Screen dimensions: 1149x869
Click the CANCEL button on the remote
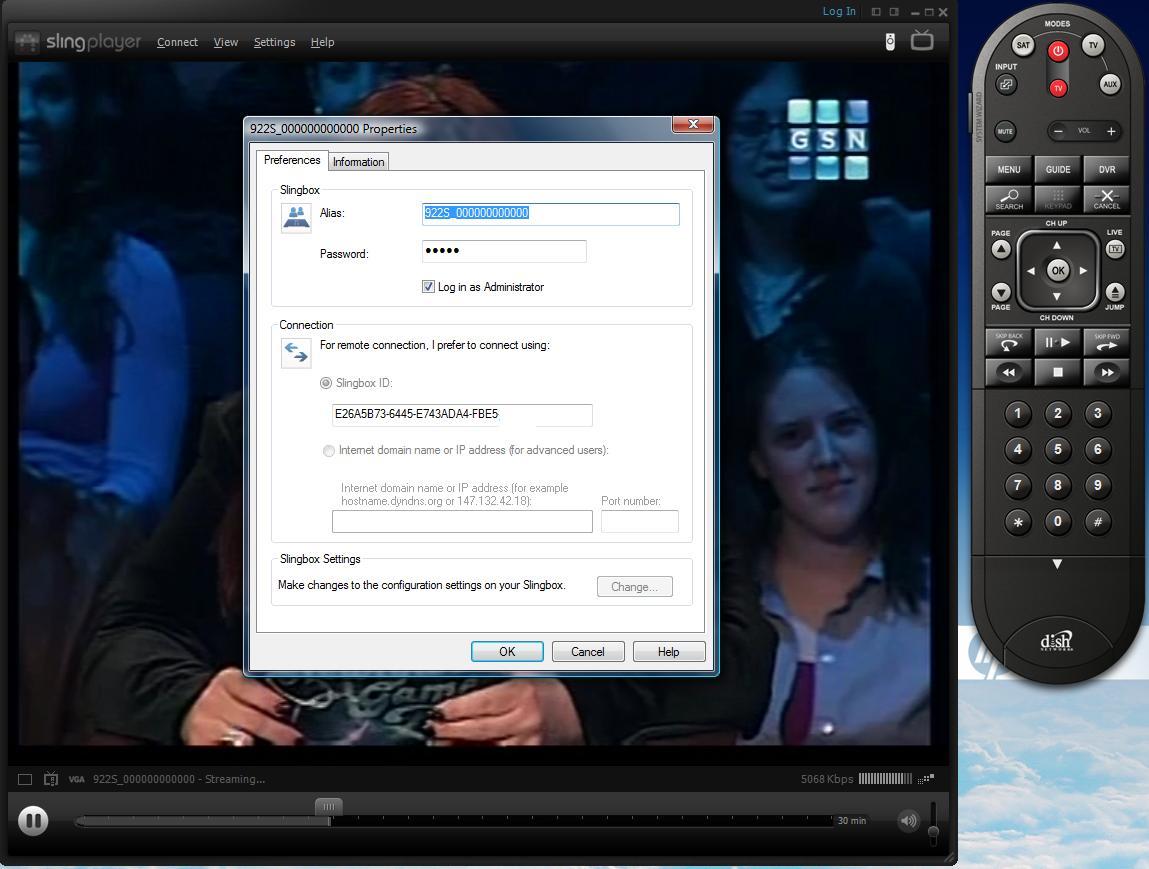1106,199
